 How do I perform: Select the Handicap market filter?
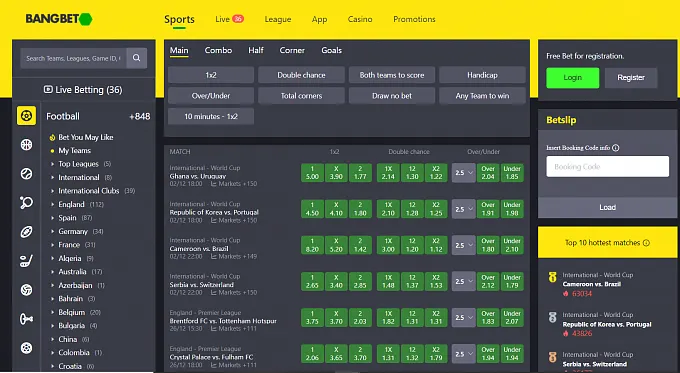(482, 75)
